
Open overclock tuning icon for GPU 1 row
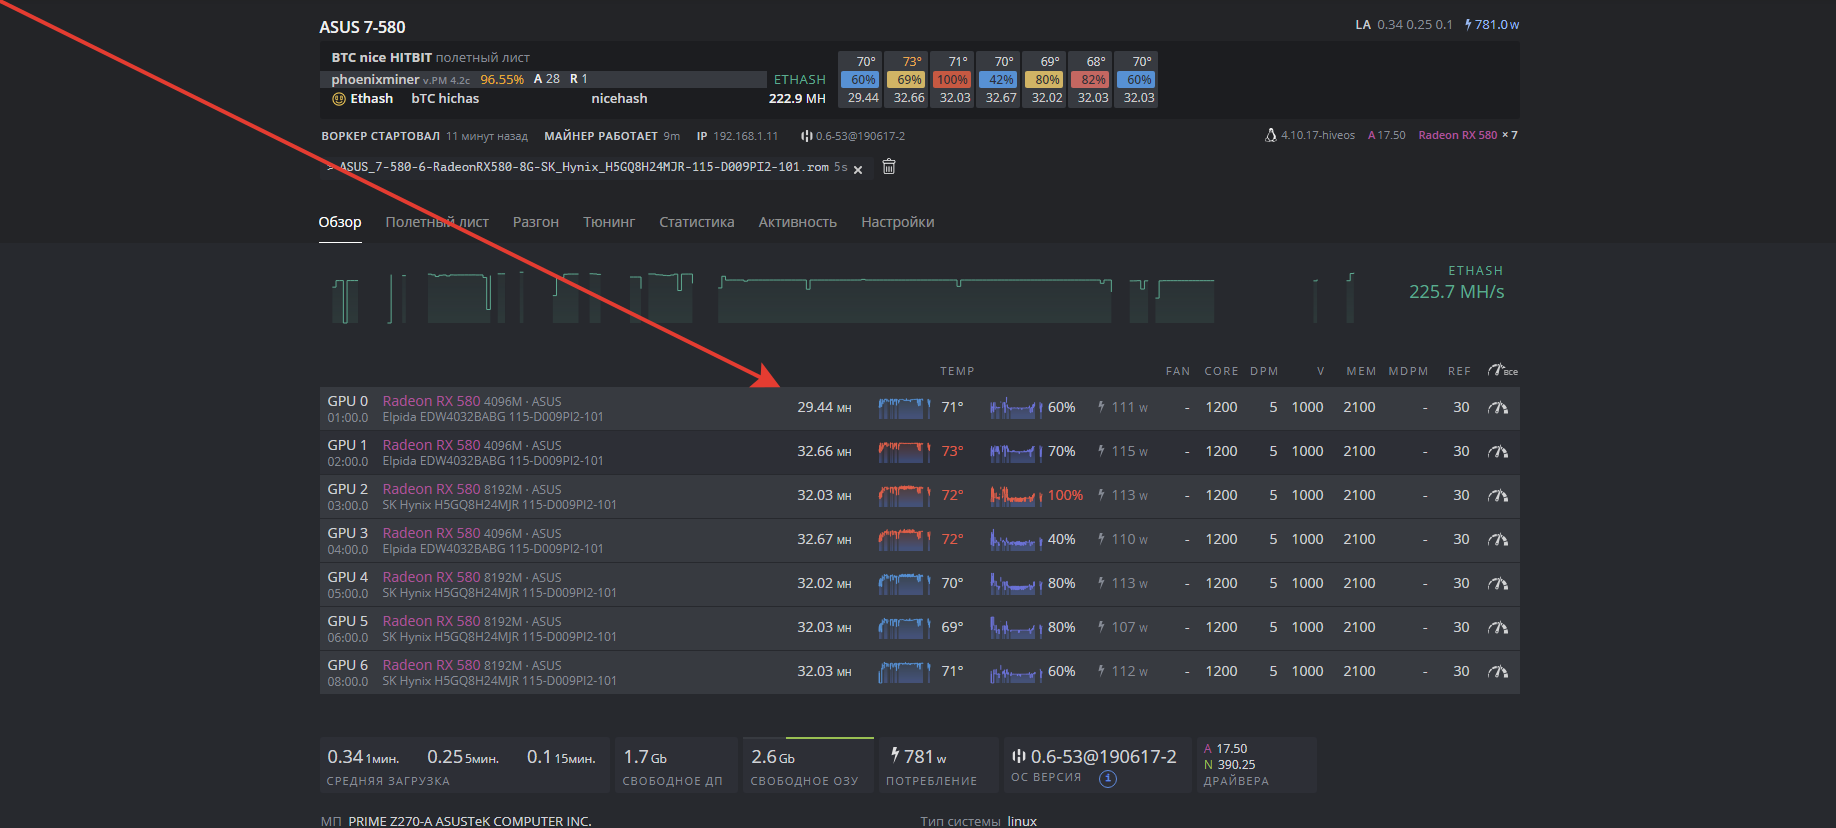click(1498, 452)
